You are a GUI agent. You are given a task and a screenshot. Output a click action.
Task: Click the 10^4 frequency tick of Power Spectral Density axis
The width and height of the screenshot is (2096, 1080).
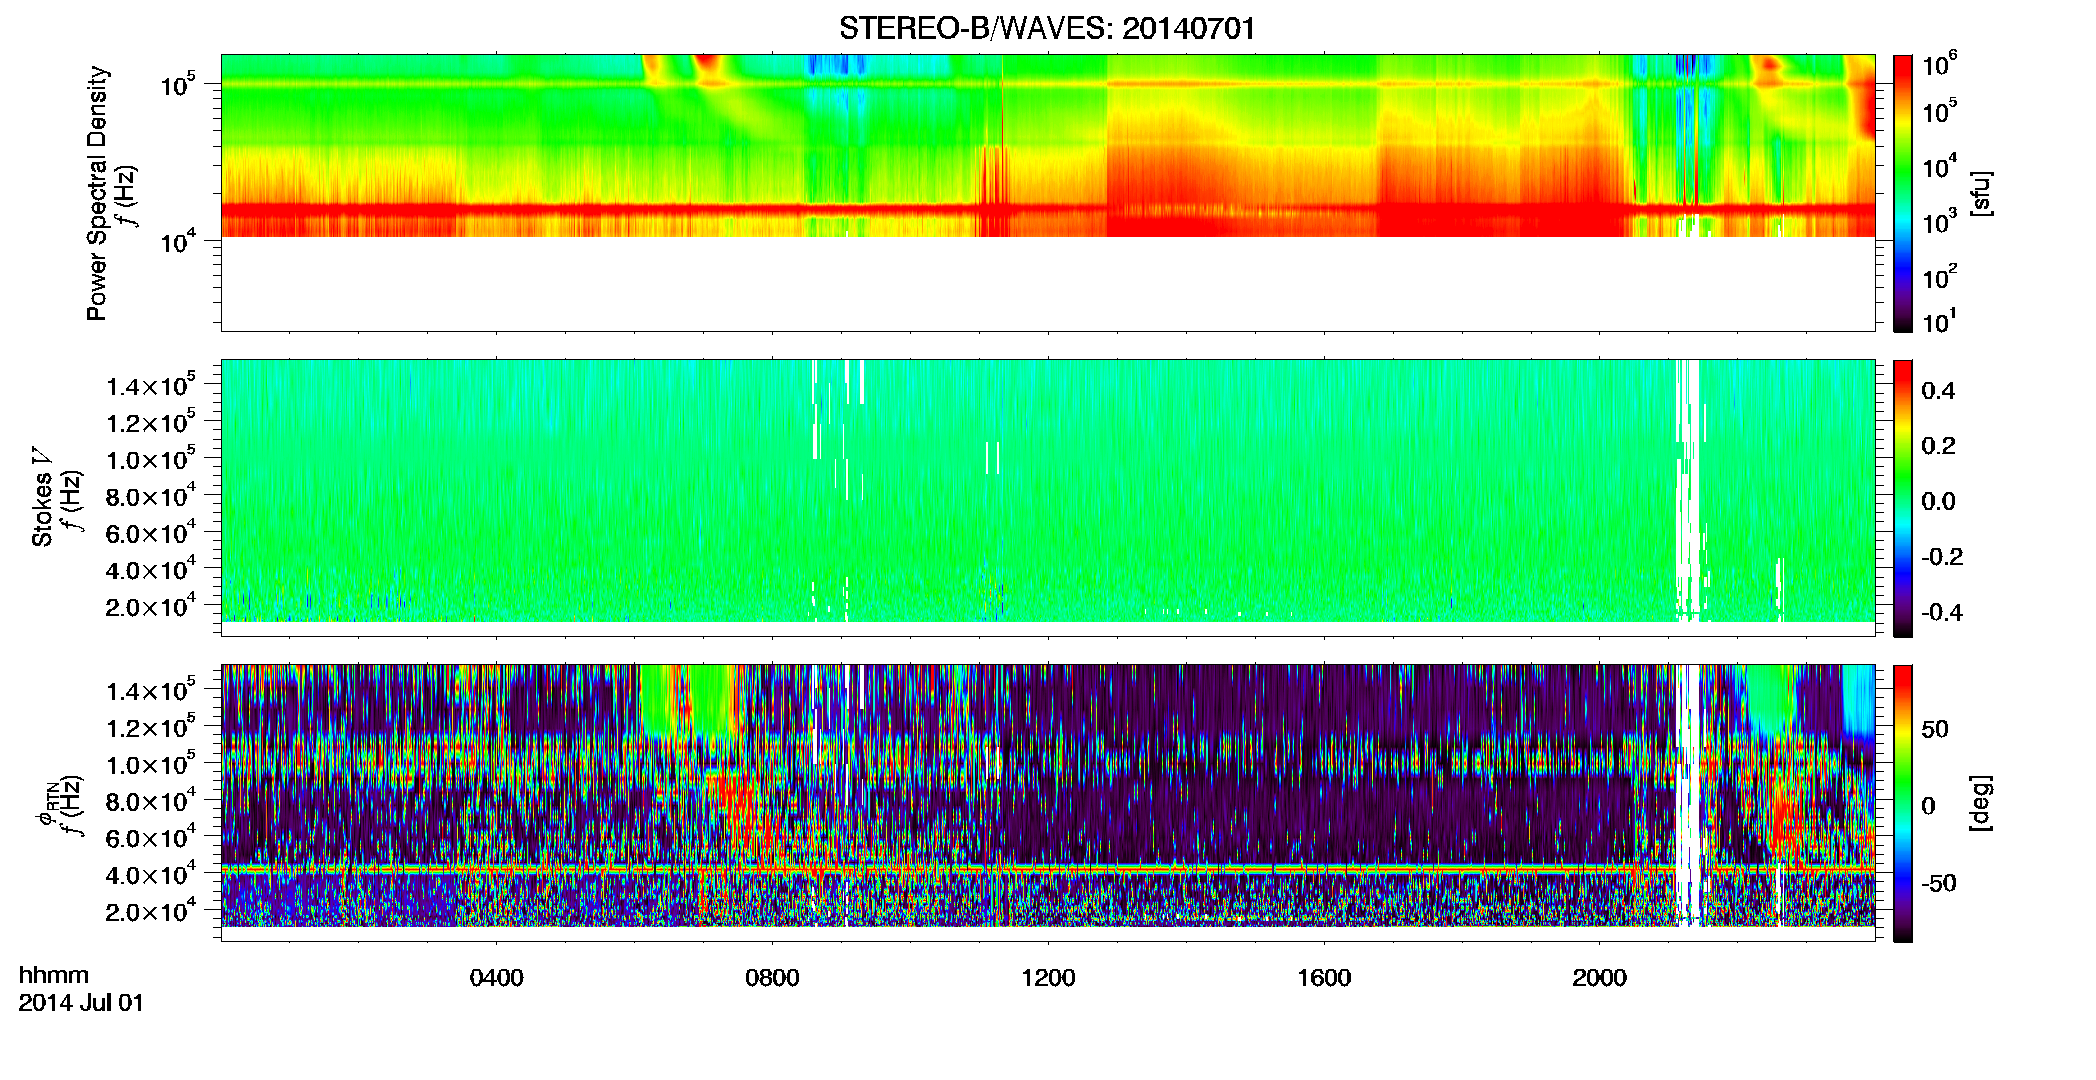coord(178,240)
